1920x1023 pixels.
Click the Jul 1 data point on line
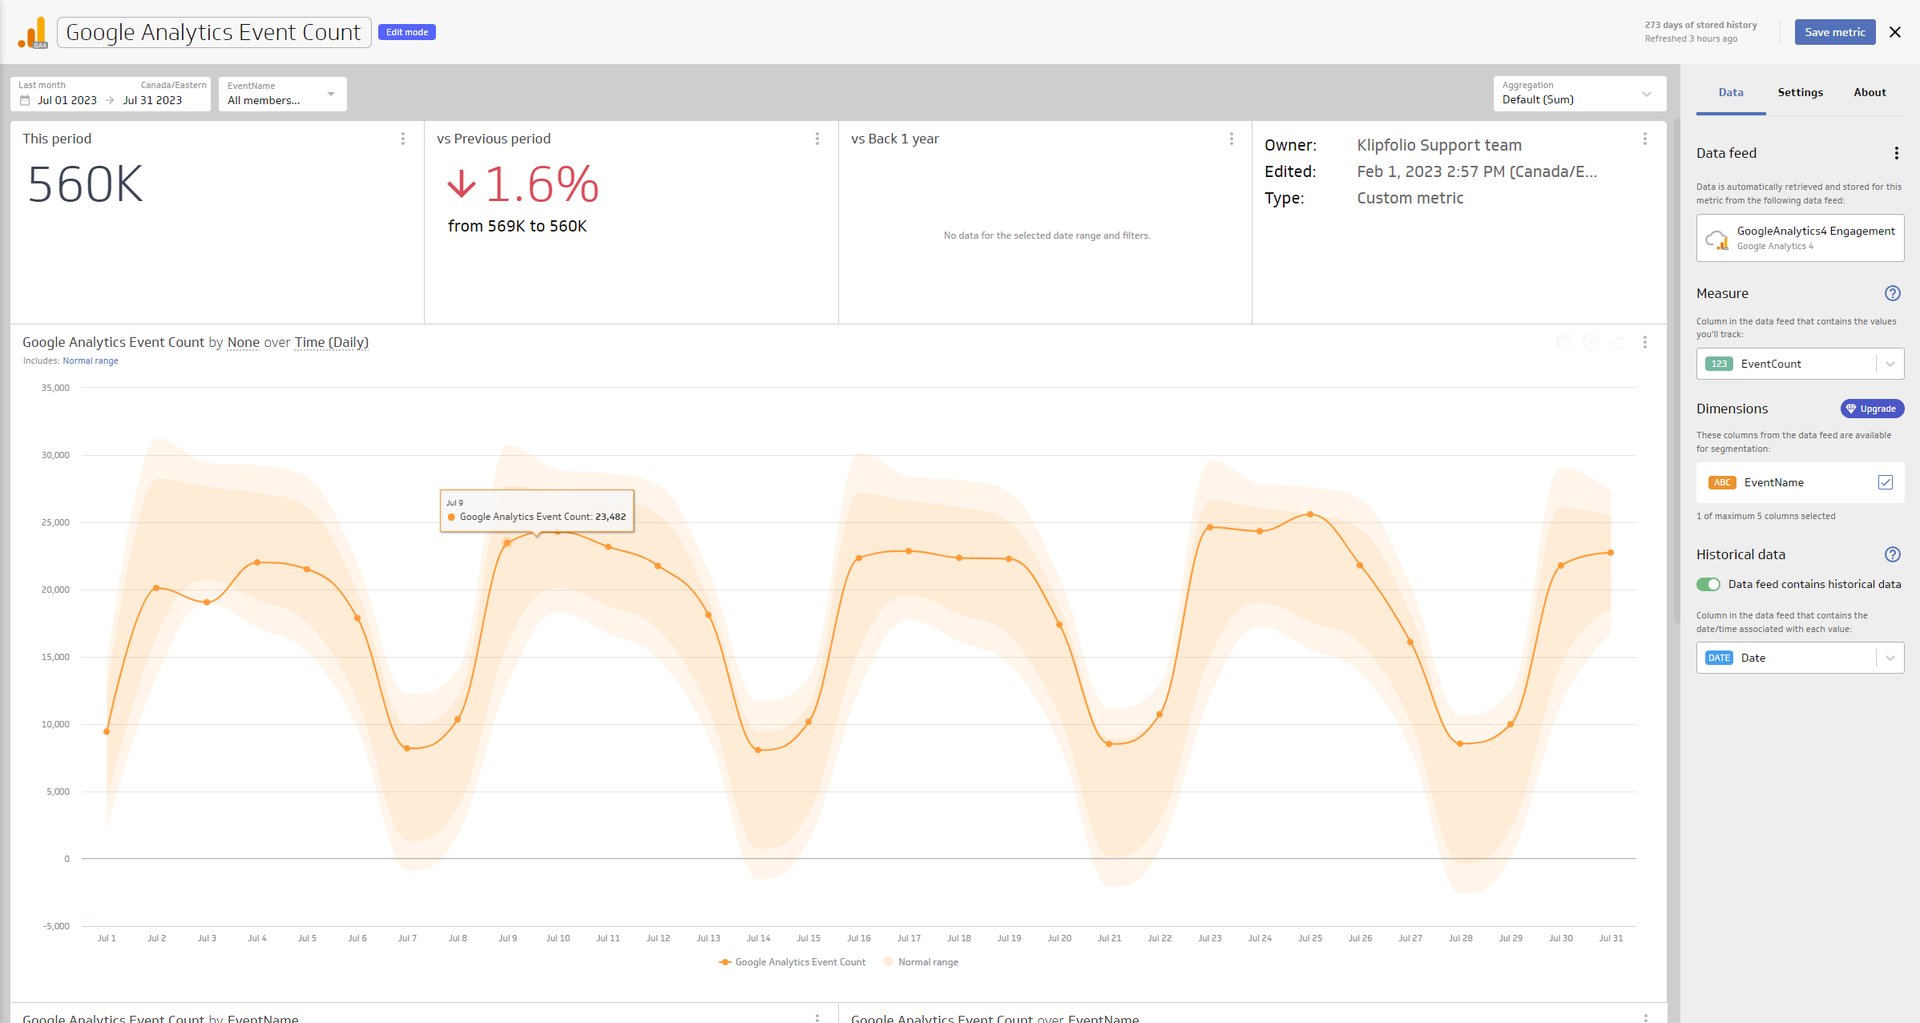107,731
